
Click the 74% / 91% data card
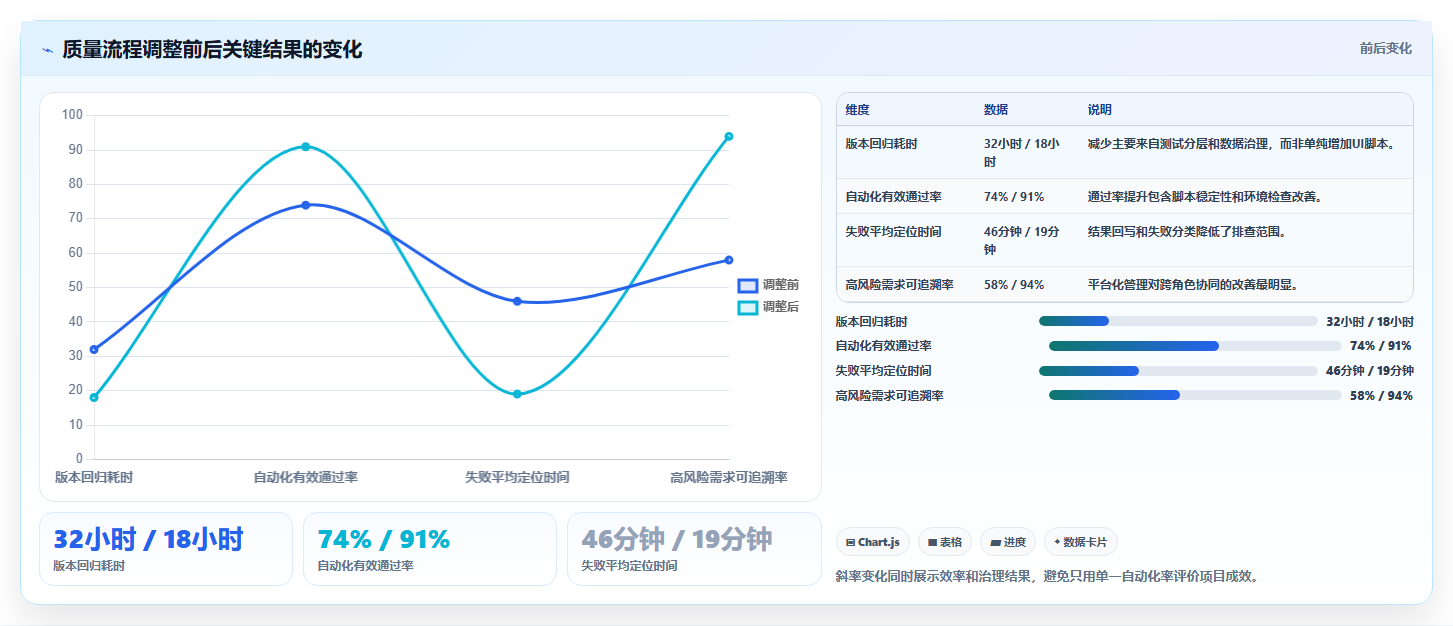tap(430, 549)
